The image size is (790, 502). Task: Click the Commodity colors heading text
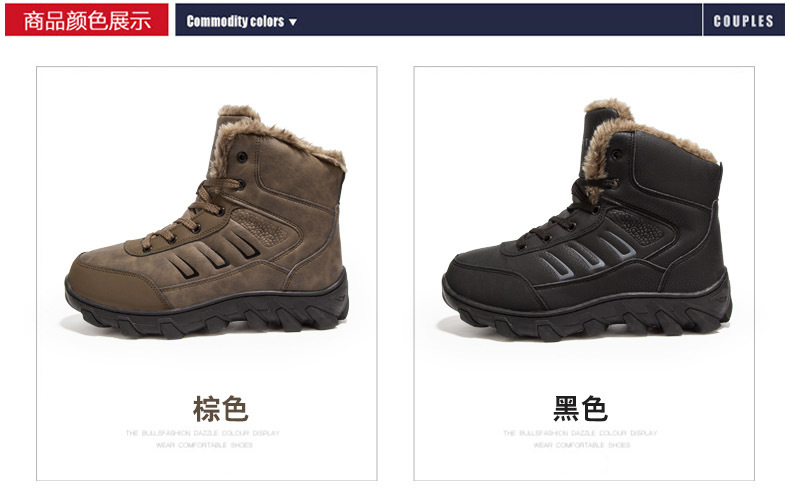235,21
